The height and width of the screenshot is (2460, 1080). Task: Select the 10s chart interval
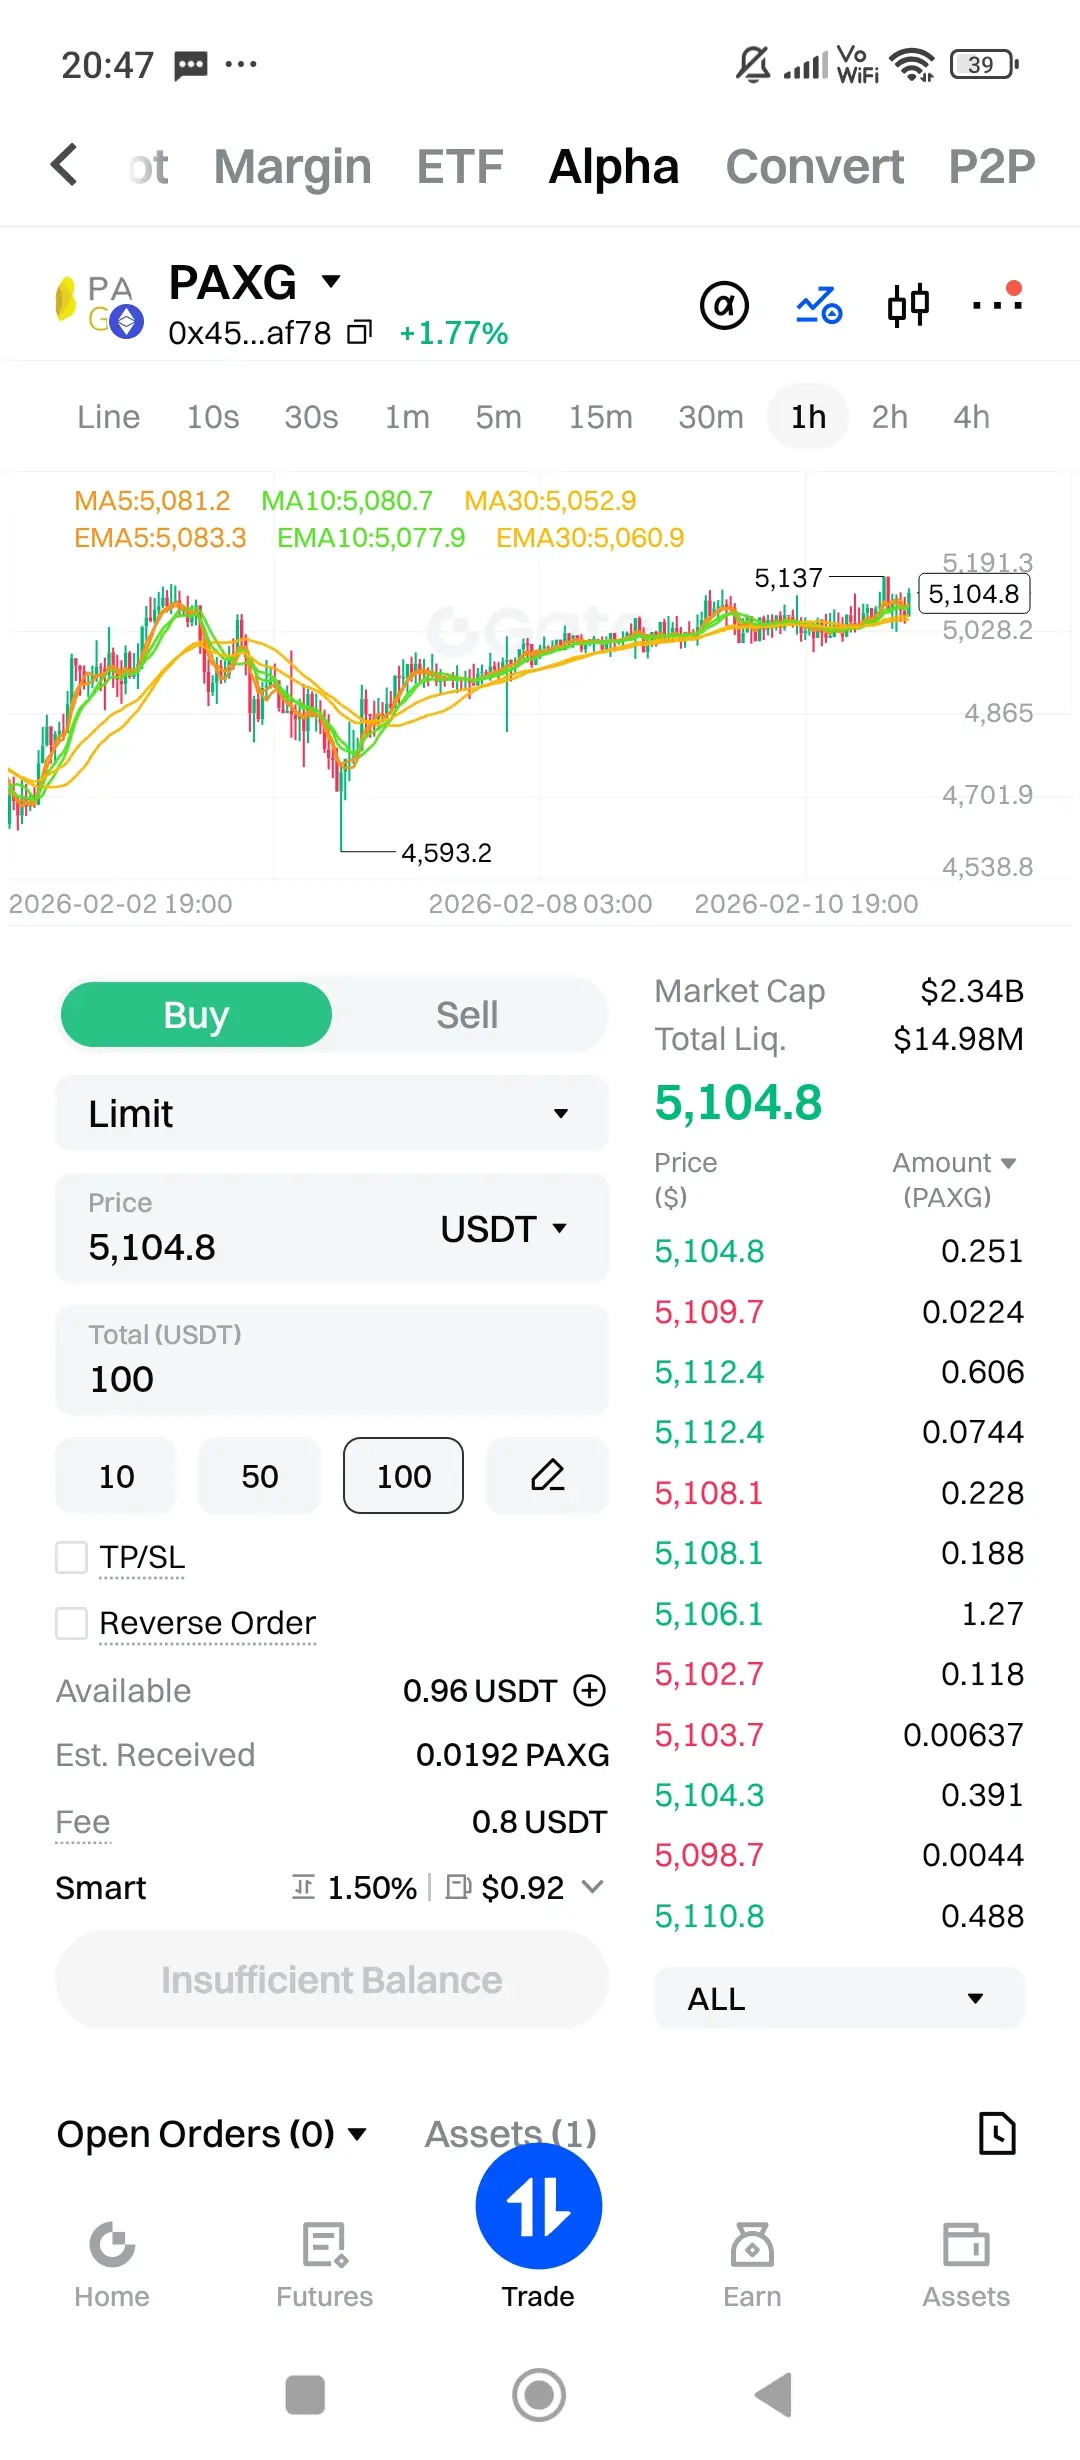click(213, 416)
